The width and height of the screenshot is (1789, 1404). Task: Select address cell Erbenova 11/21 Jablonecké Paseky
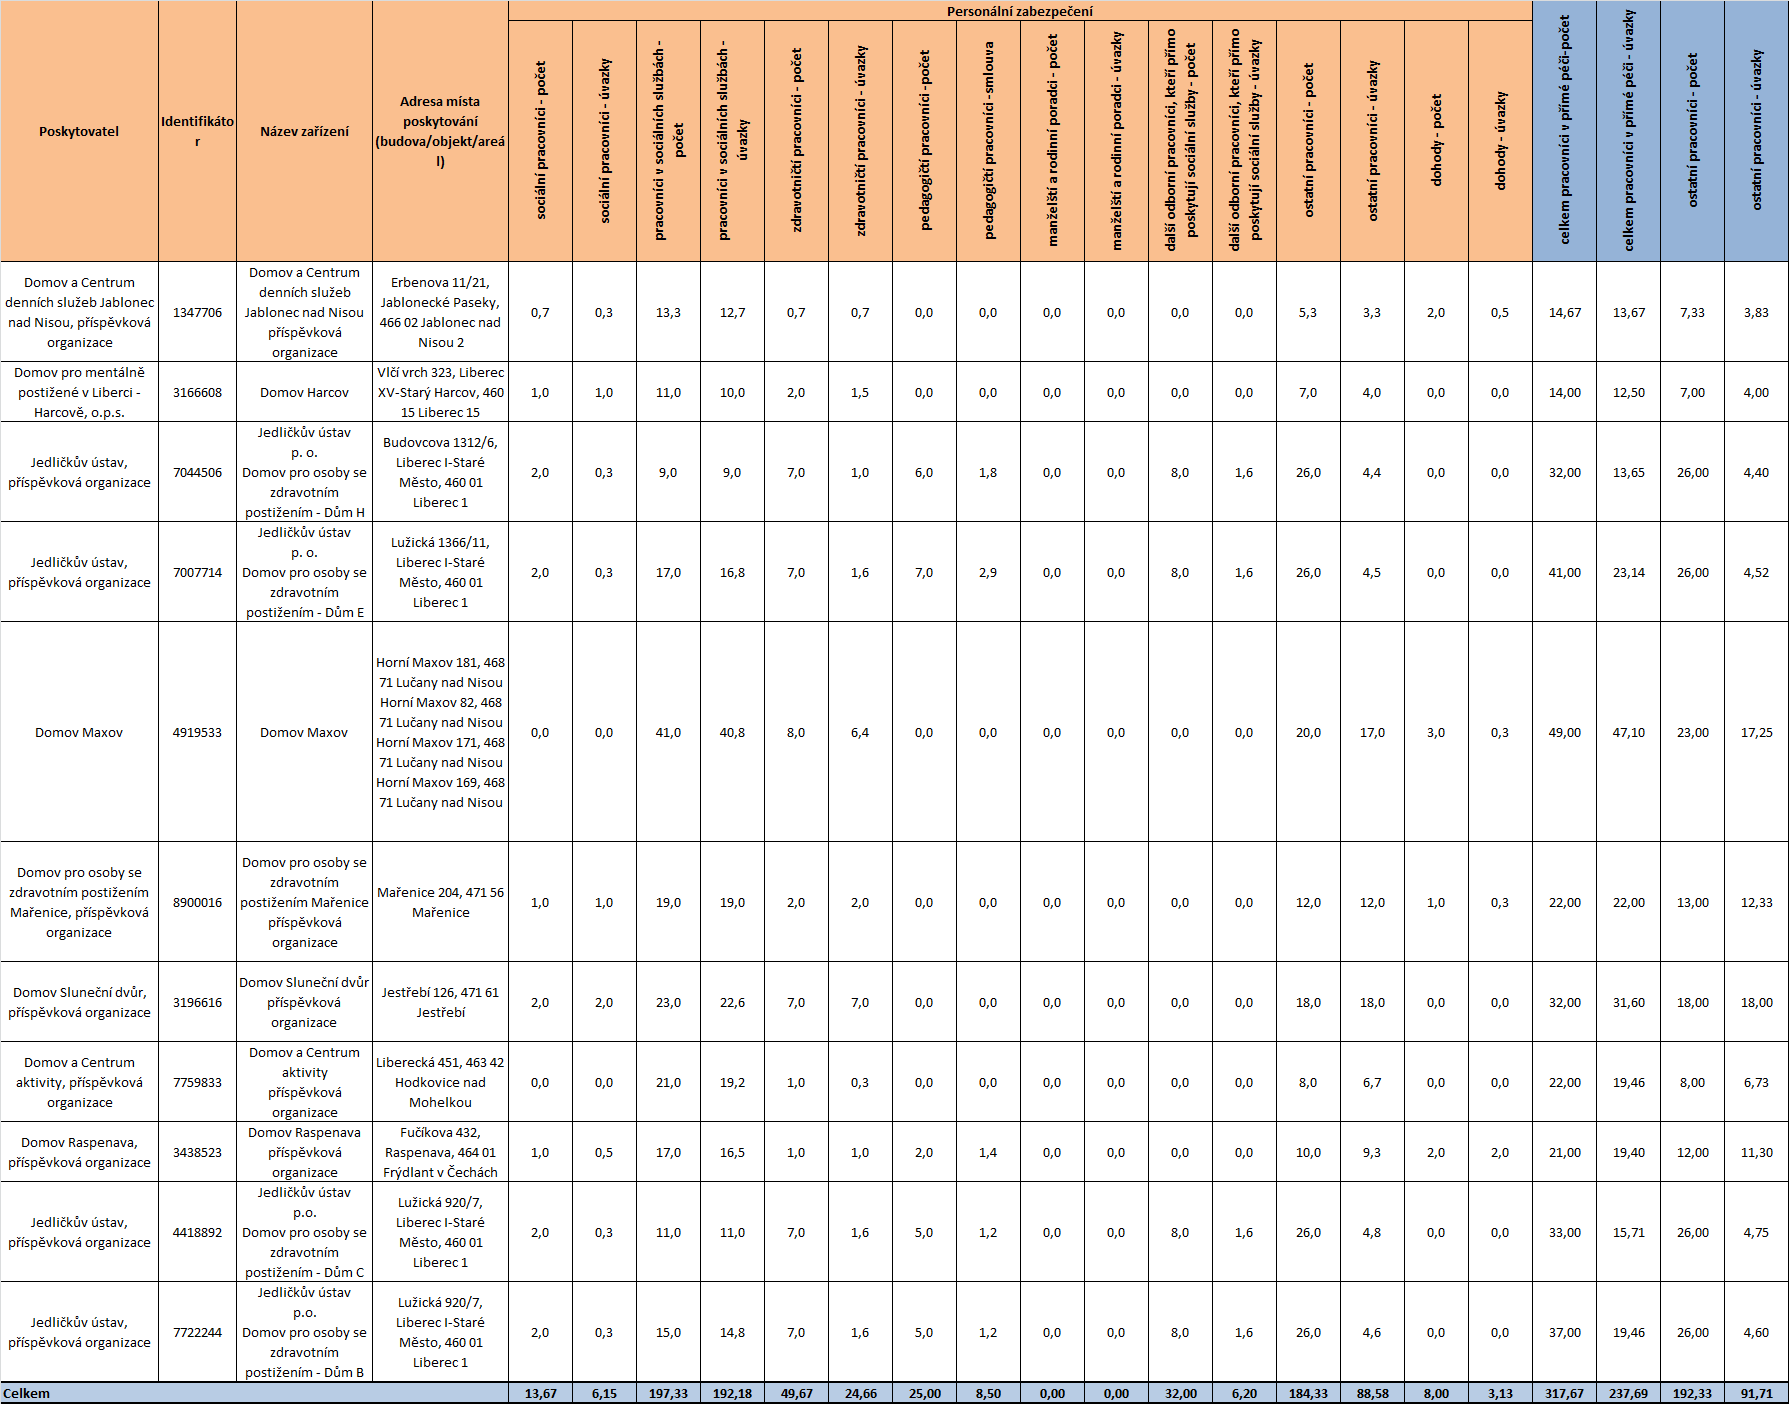pos(440,312)
